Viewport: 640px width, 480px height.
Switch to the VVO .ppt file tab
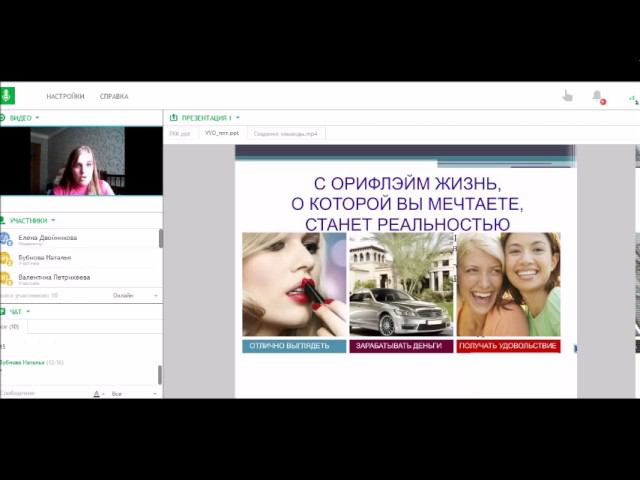pyautogui.click(x=222, y=133)
